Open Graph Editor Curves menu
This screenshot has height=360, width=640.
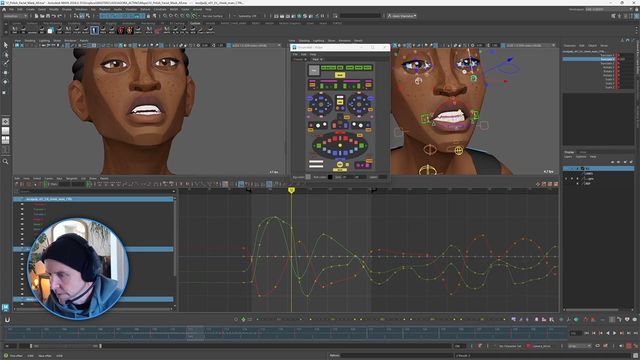point(49,178)
